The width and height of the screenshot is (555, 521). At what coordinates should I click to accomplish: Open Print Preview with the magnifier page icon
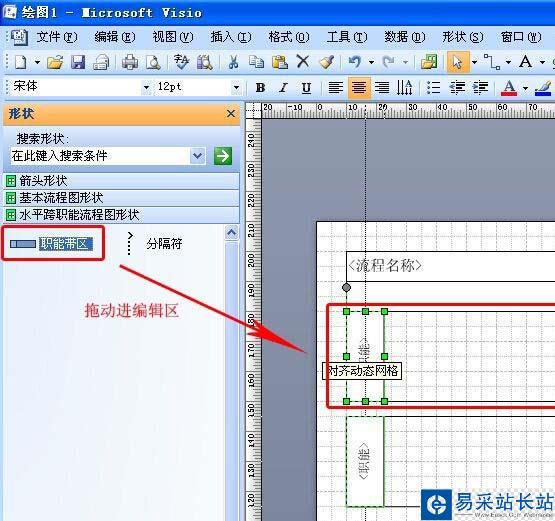coord(153,62)
